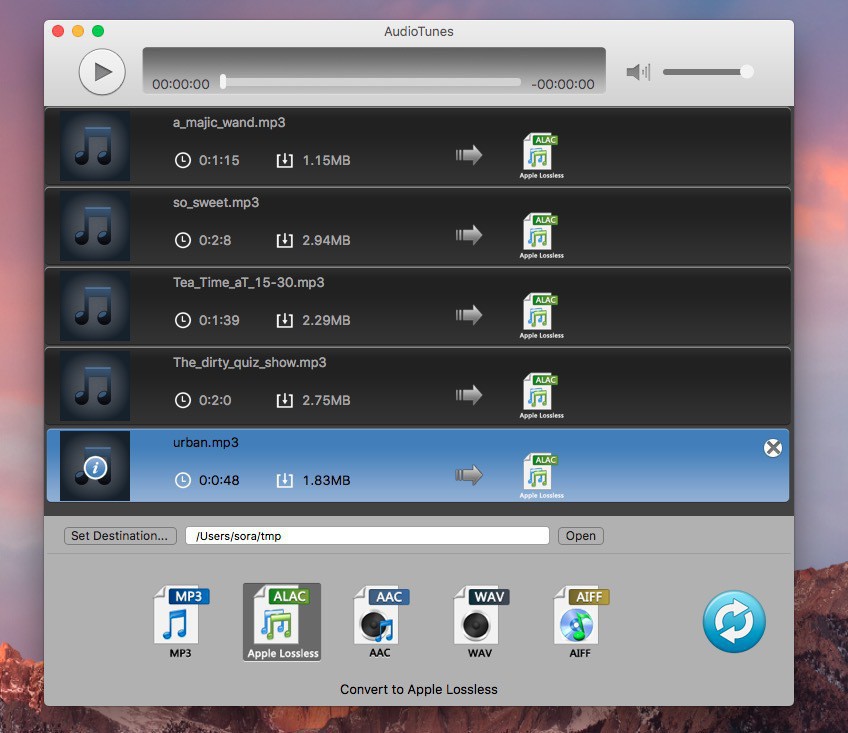Select the urban.mp3 file name
The image size is (848, 733).
coord(206,443)
